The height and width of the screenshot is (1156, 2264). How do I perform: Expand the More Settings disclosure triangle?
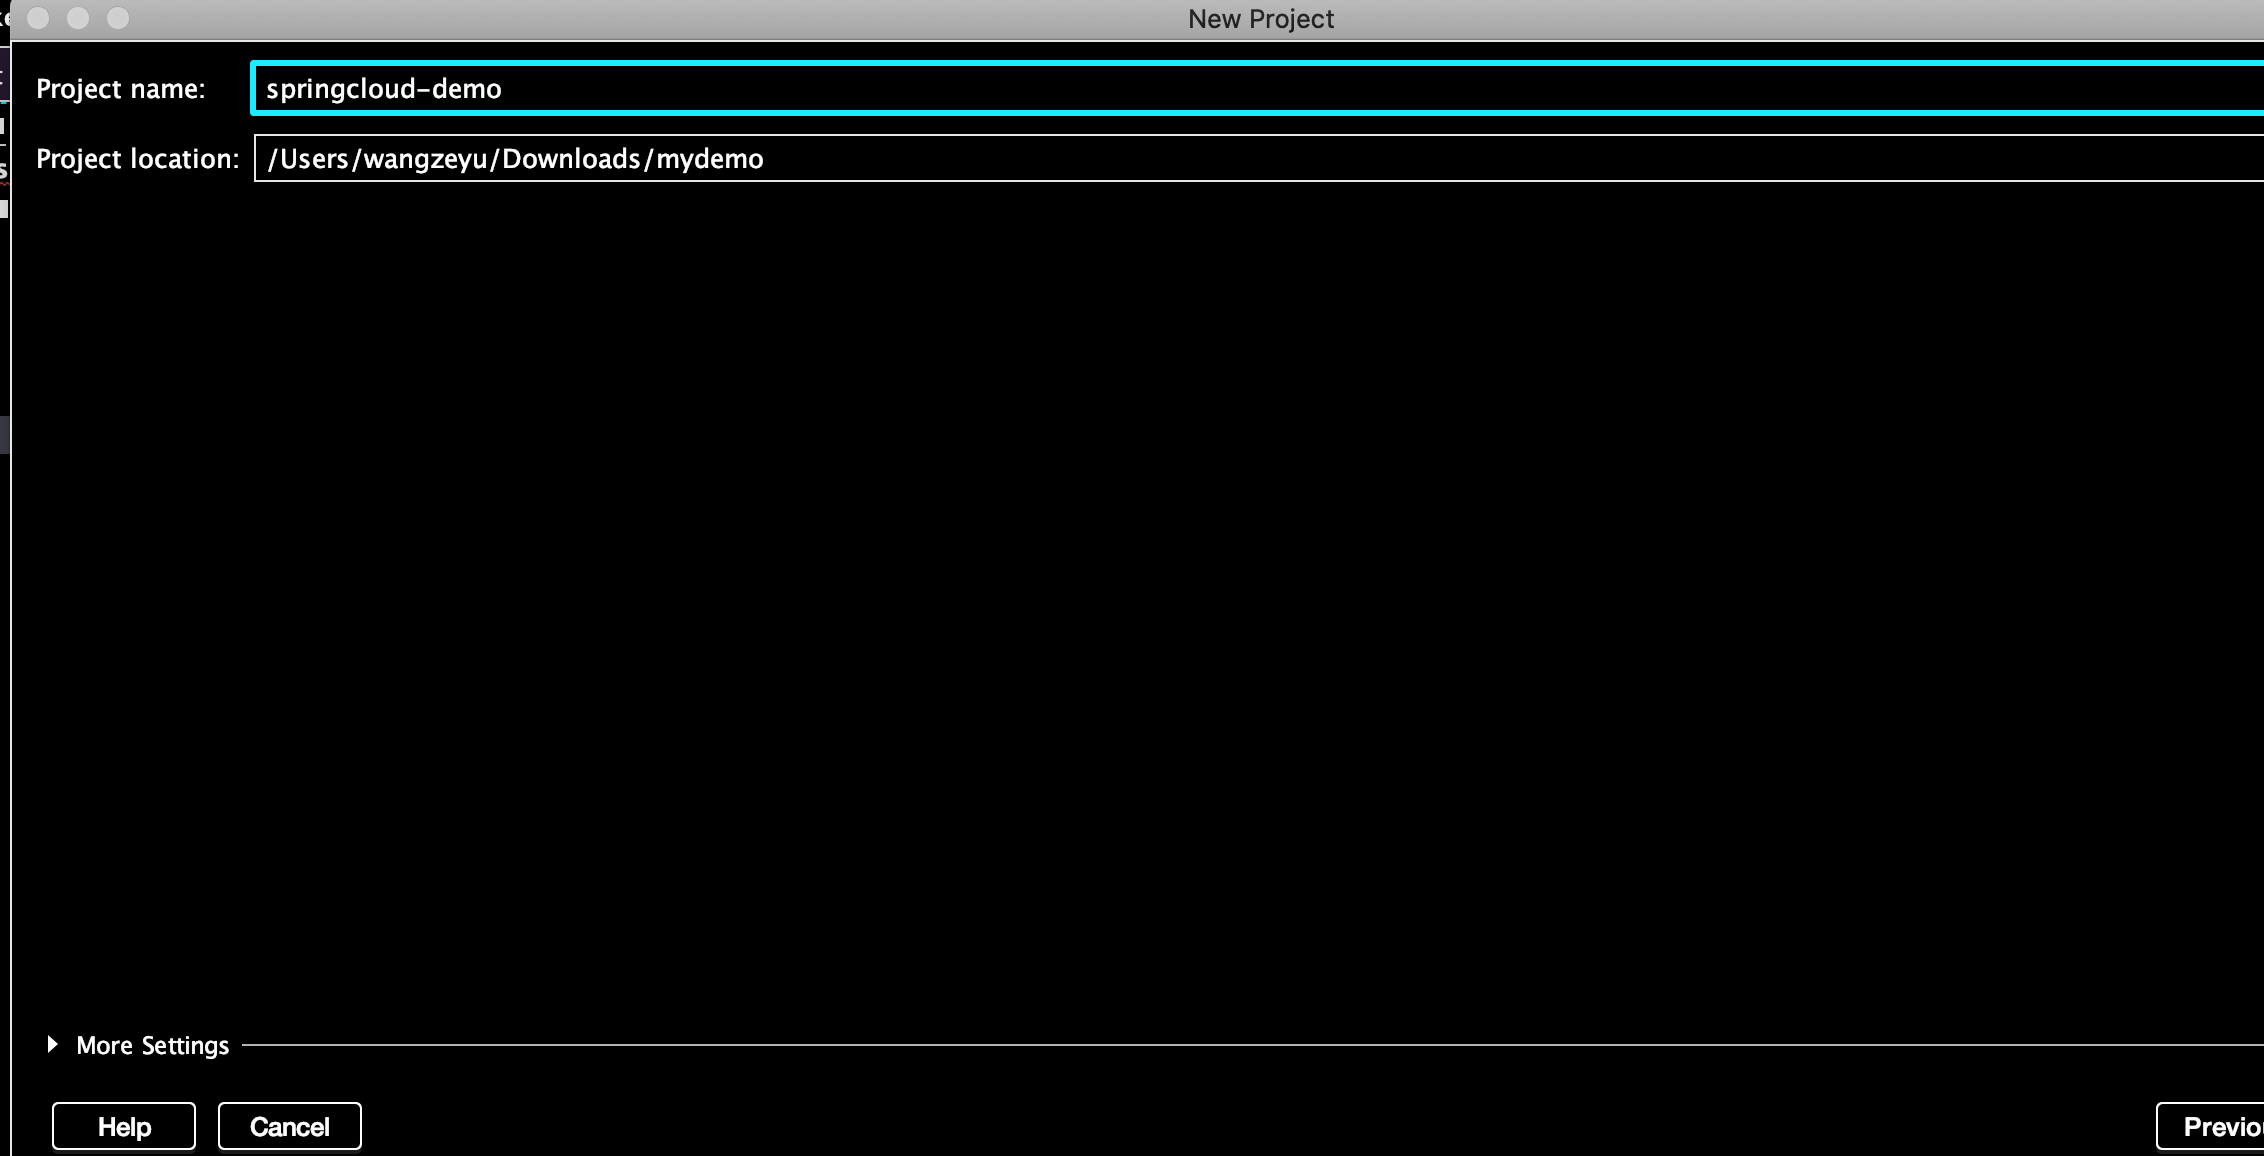tap(52, 1045)
